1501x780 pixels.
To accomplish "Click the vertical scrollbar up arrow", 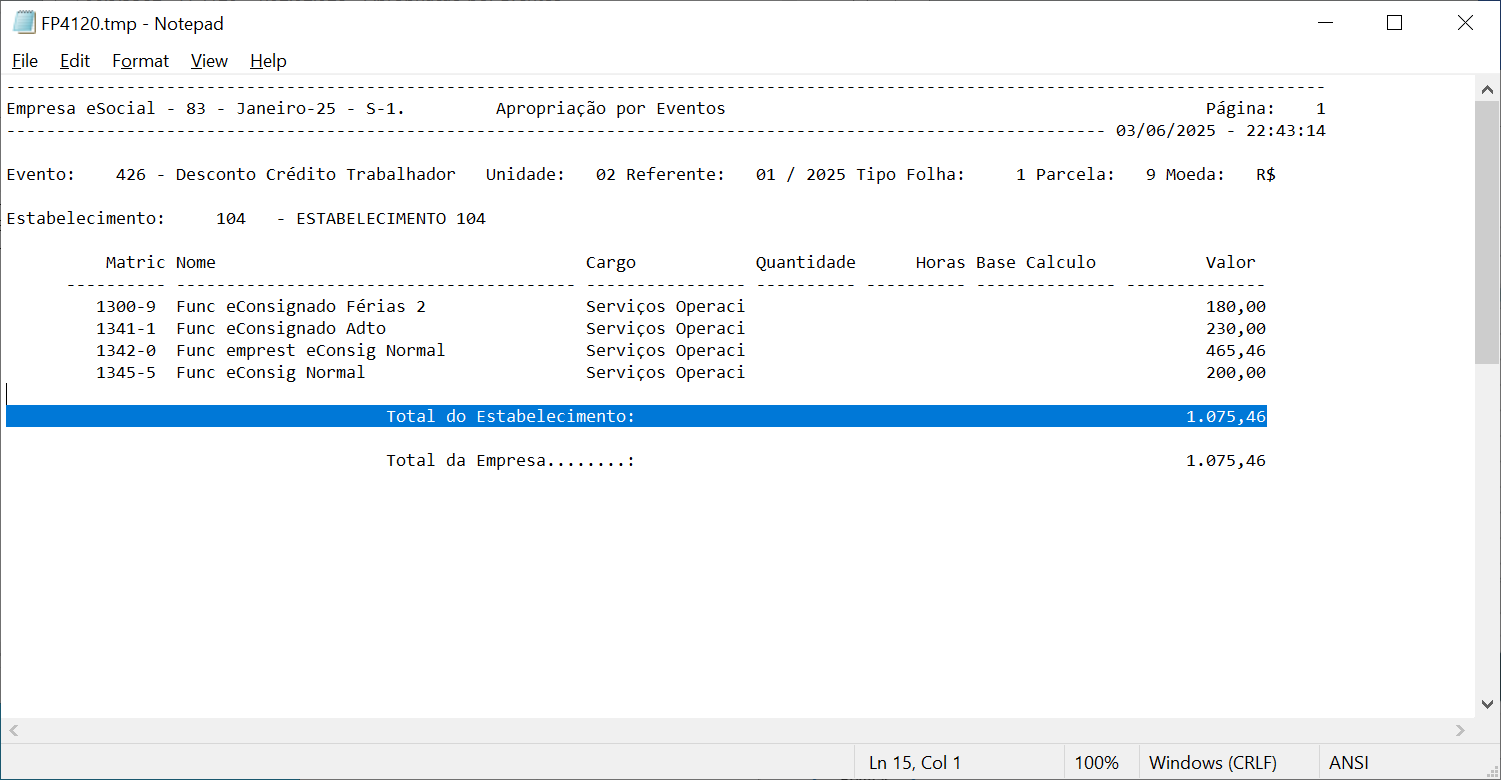I will [x=1488, y=89].
